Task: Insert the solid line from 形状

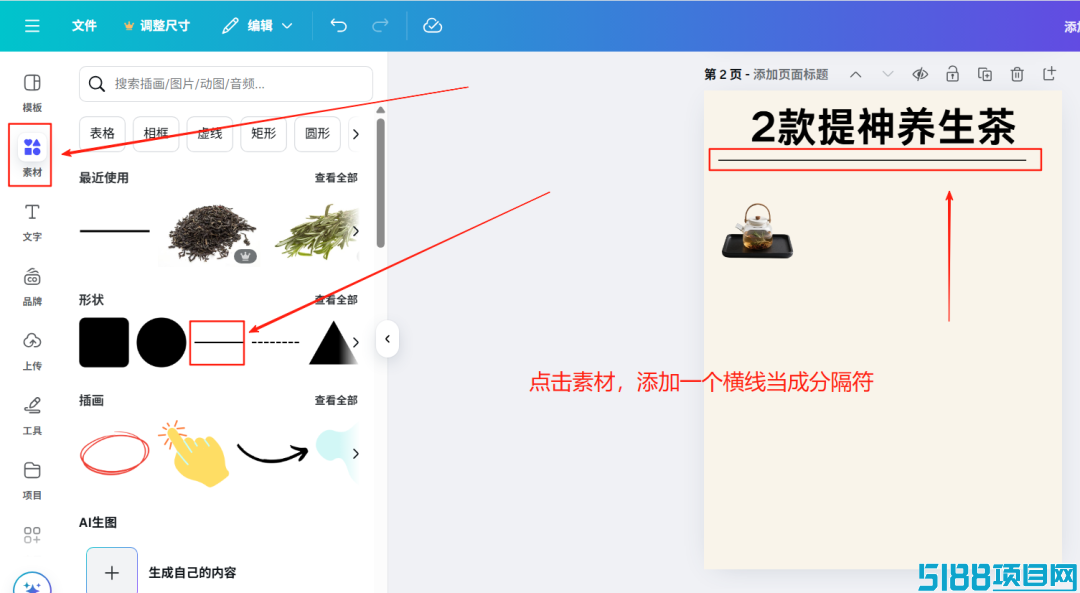Action: pyautogui.click(x=218, y=342)
